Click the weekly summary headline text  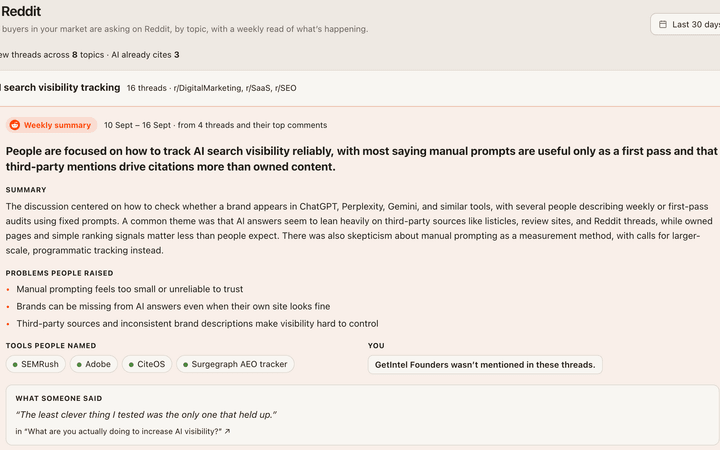coord(361,159)
